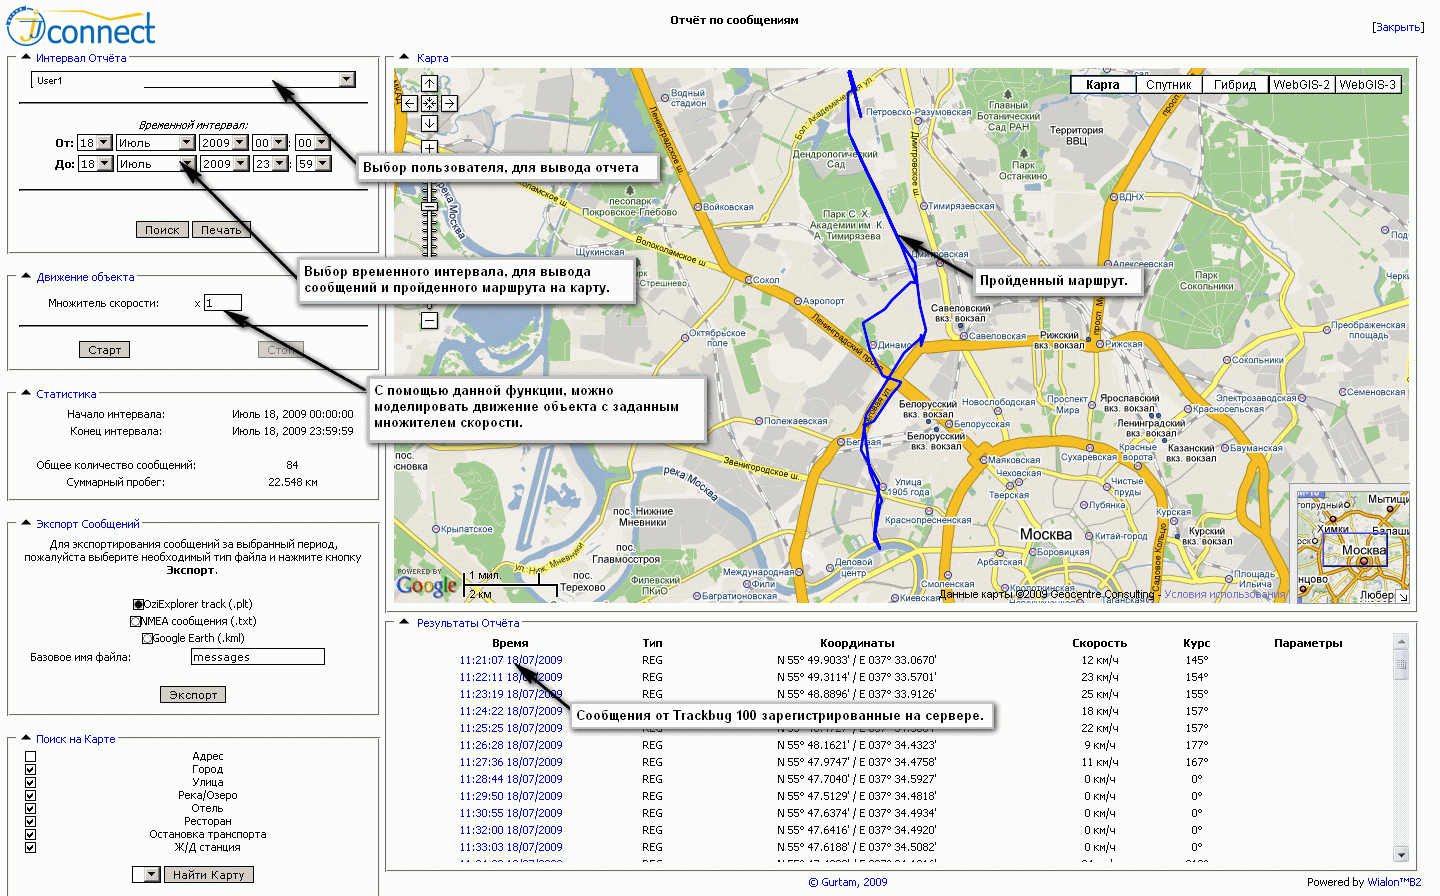Select OziExplorer track (.plt) export format

point(138,604)
